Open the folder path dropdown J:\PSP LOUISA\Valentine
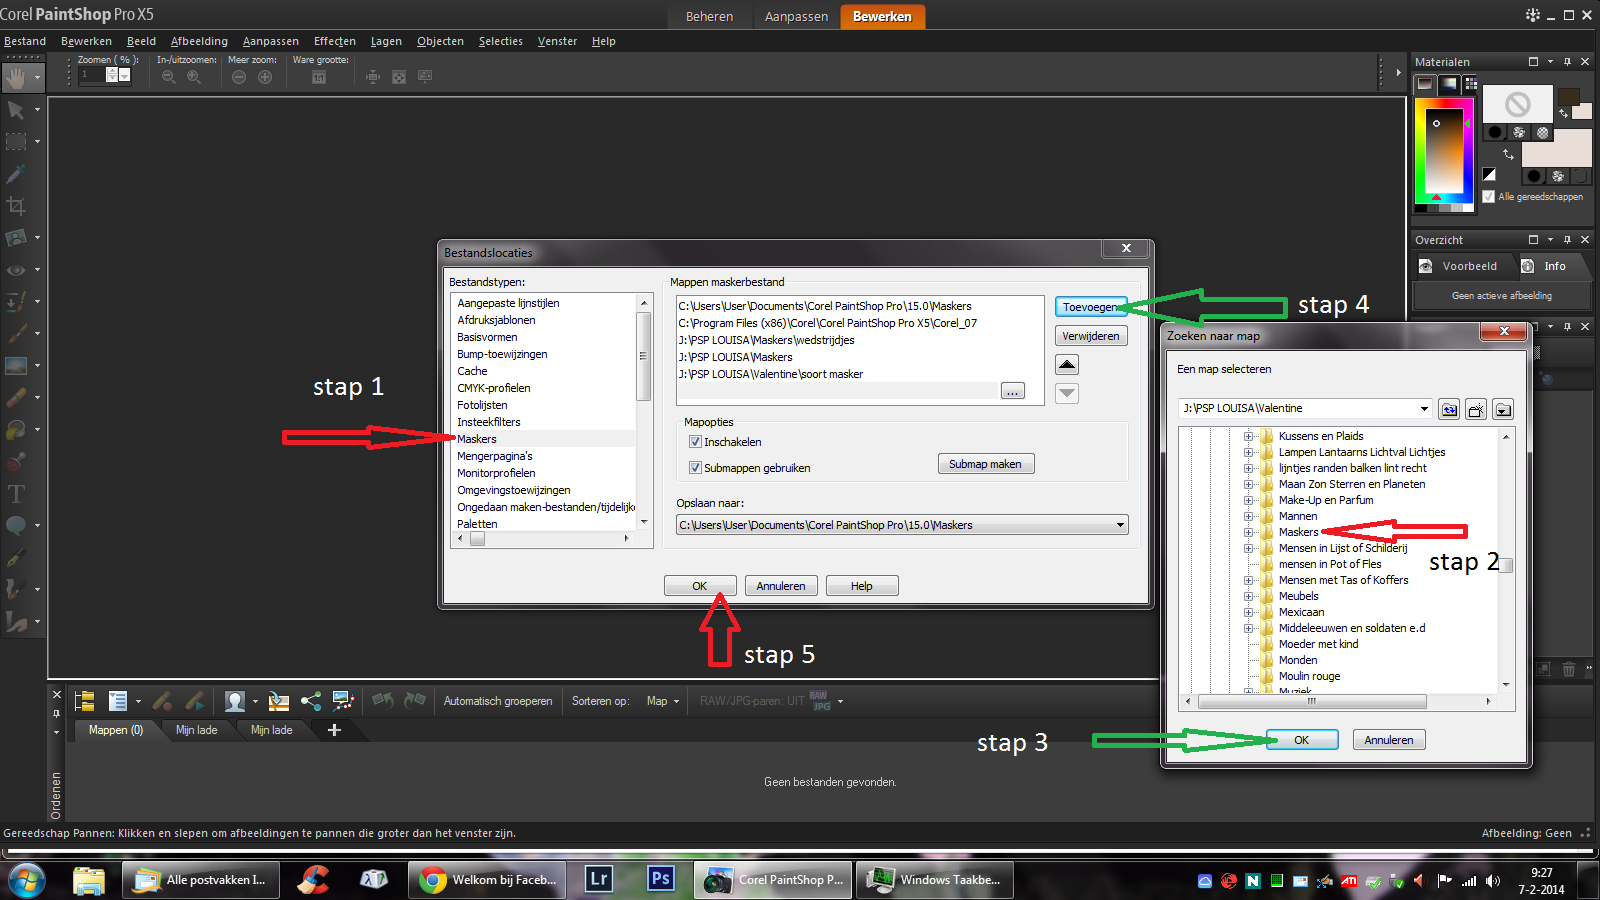 coord(1424,408)
